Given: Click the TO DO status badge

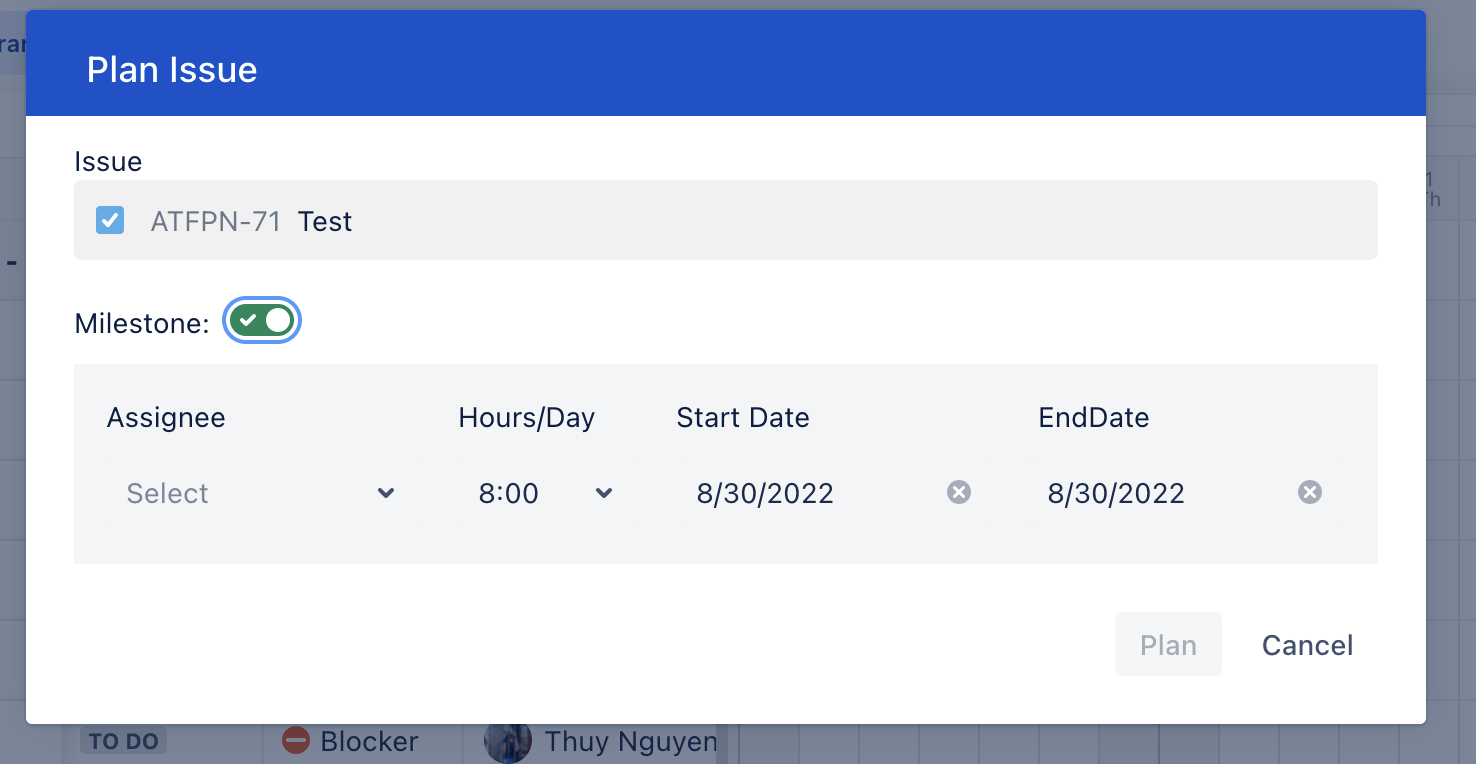Looking at the screenshot, I should coord(124,741).
